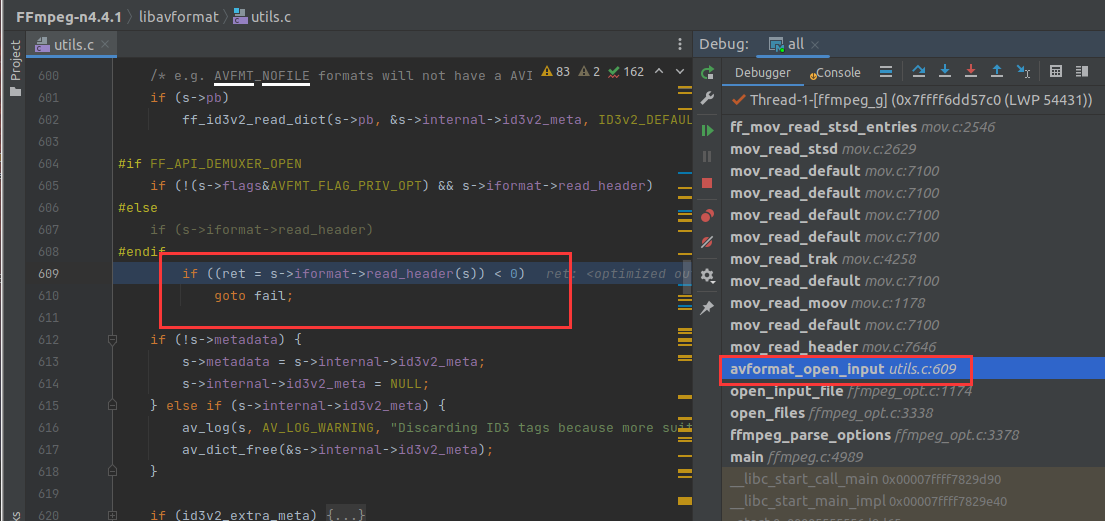
Task: Close the 'all' debug session tab
Action: coord(815,44)
